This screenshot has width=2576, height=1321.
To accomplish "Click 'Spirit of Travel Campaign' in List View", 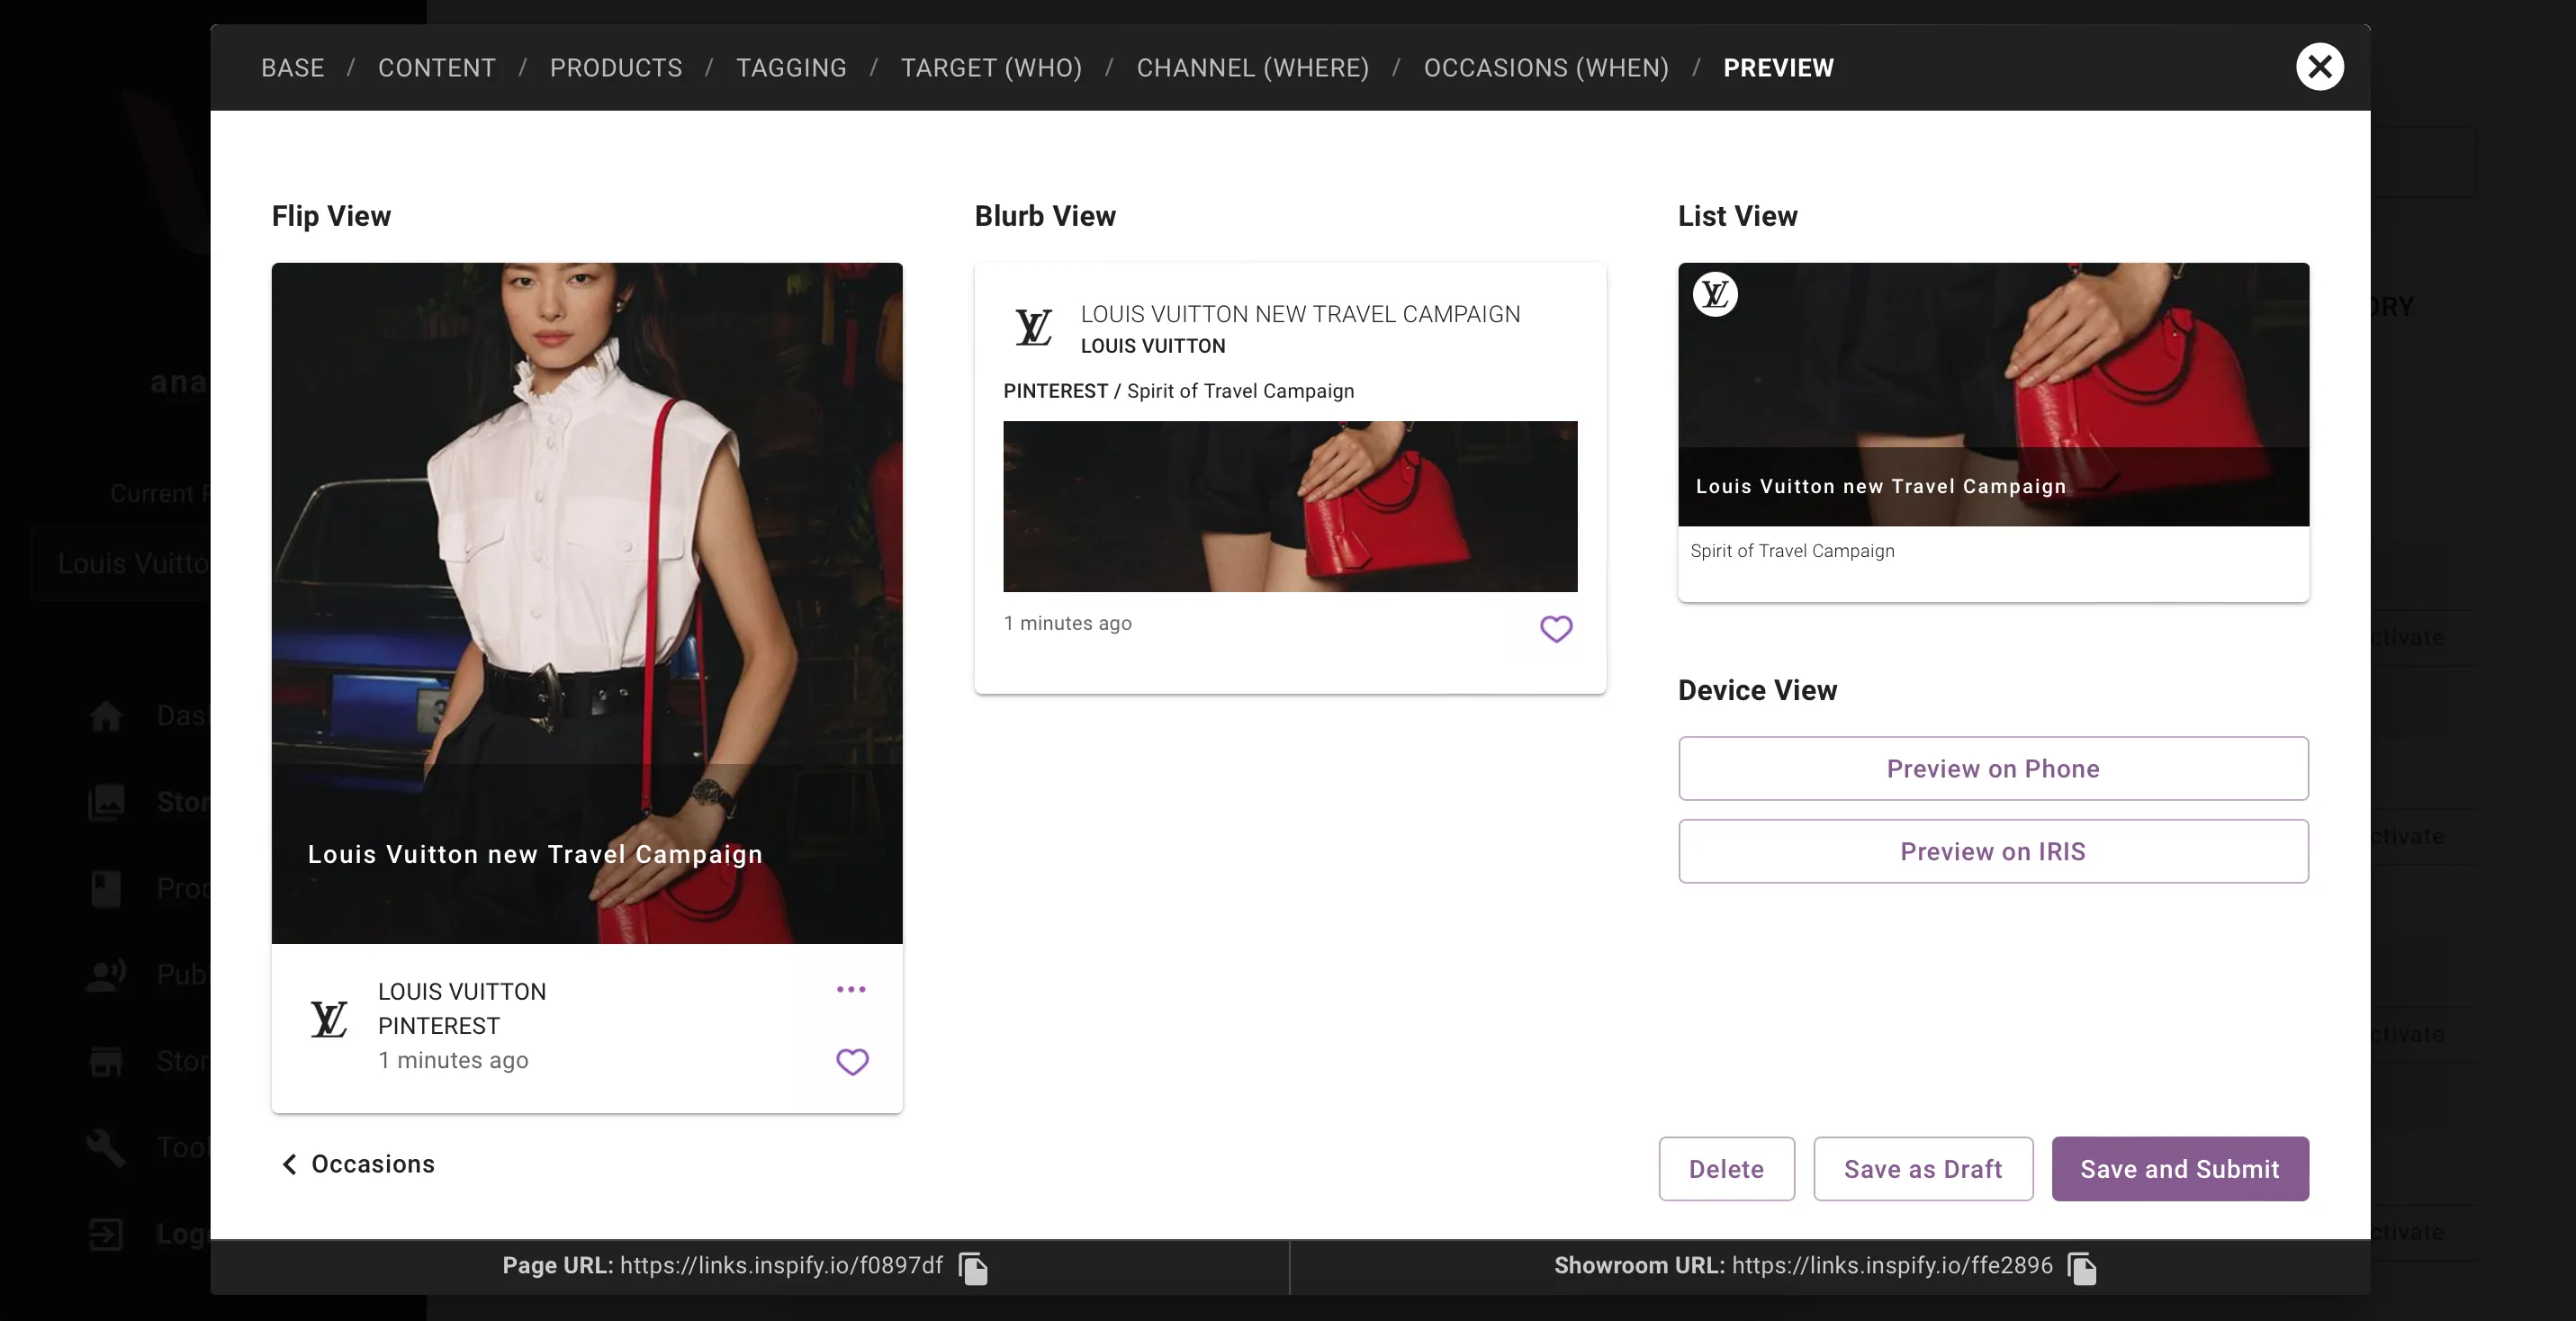I will coord(1792,551).
